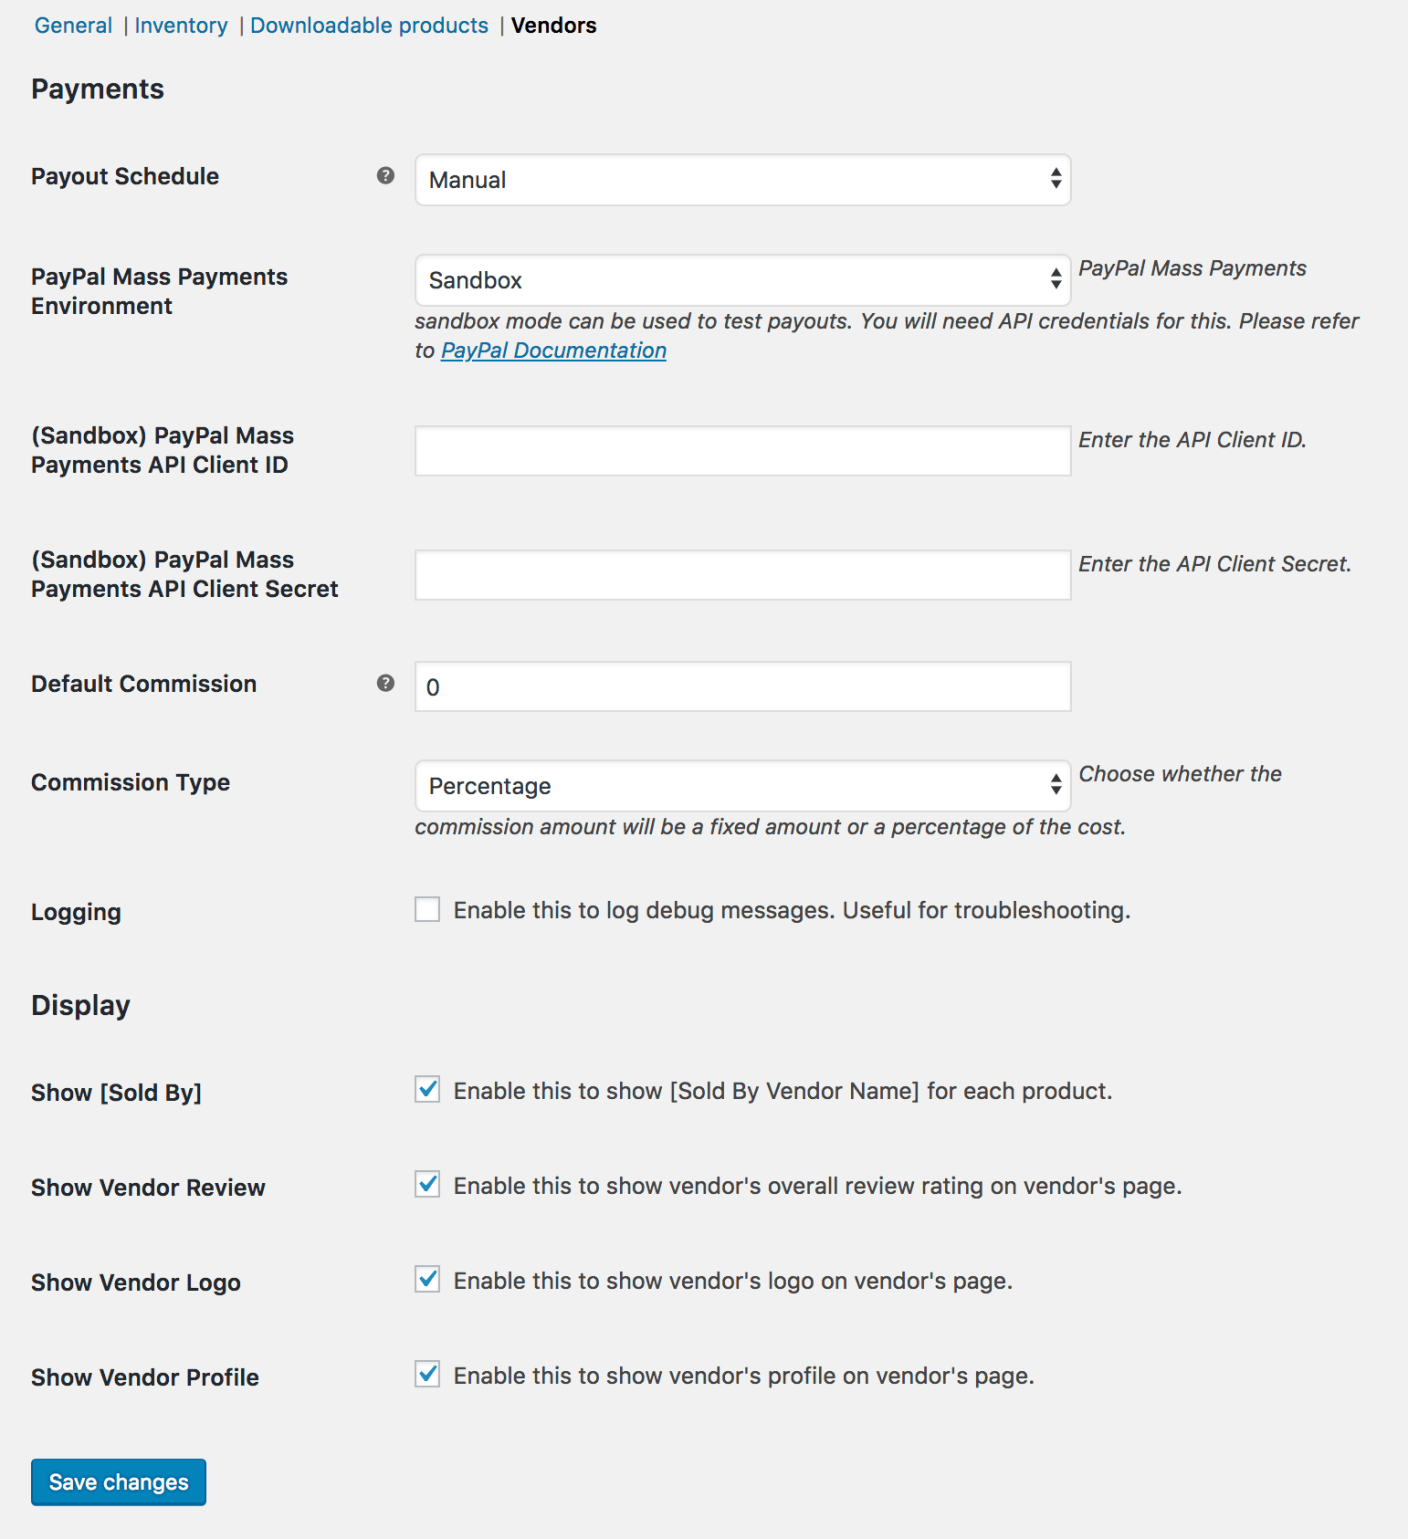
Task: Select the Vendors tab
Action: (x=553, y=25)
